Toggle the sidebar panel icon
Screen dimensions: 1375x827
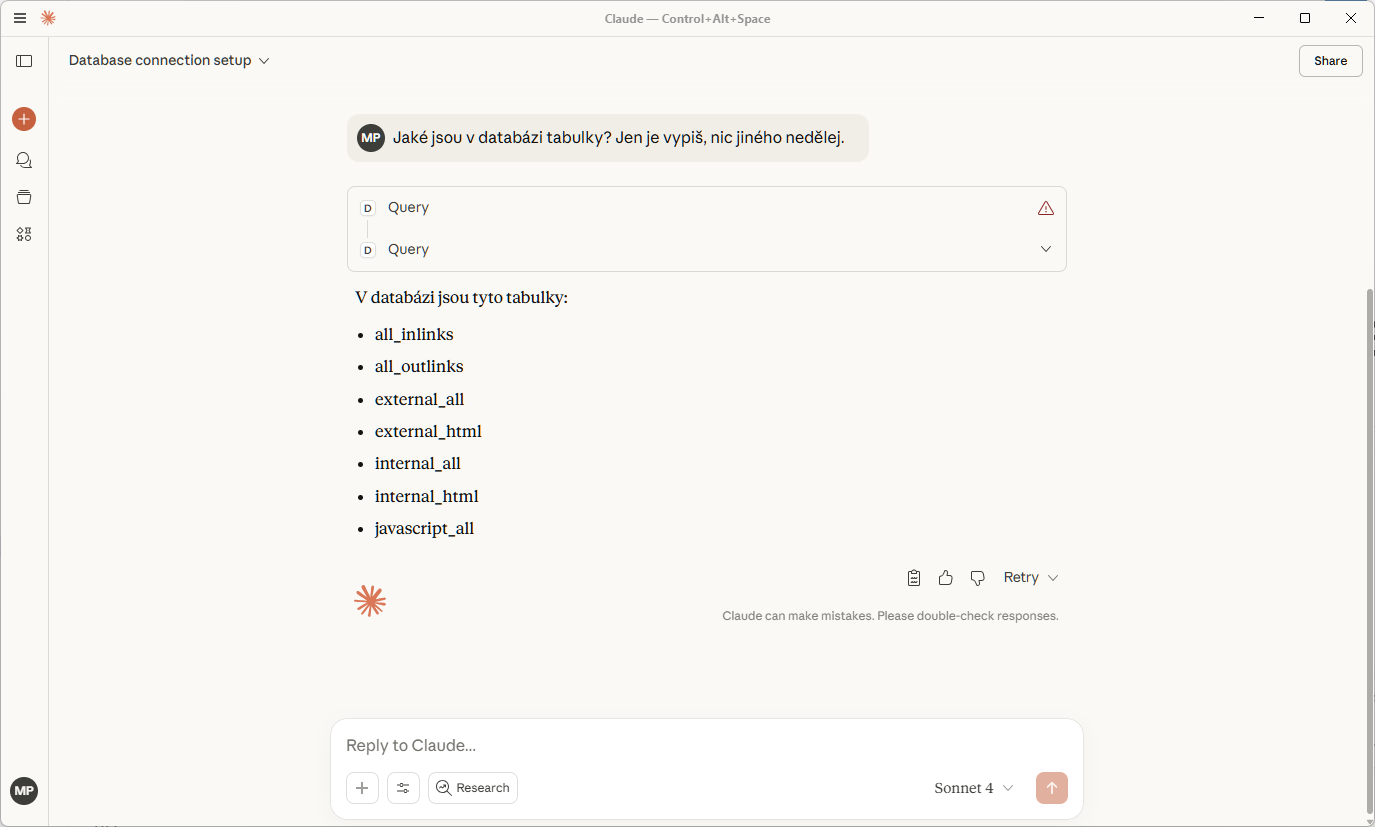pyautogui.click(x=24, y=61)
